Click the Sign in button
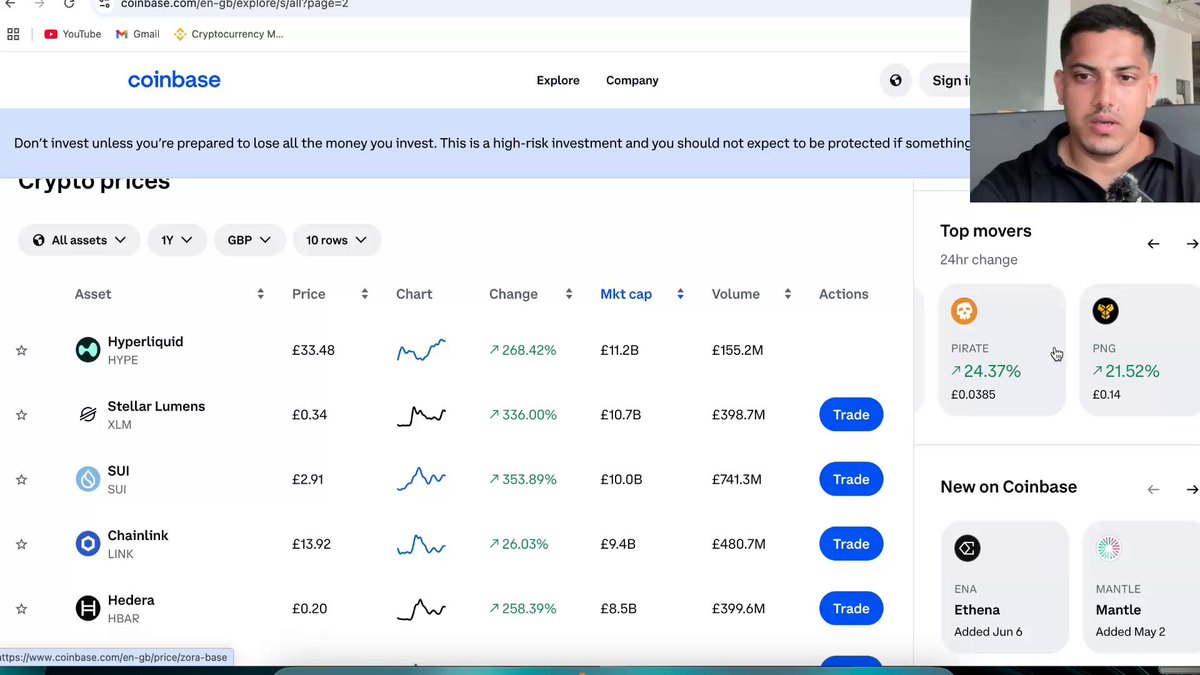The height and width of the screenshot is (675, 1200). point(945,80)
